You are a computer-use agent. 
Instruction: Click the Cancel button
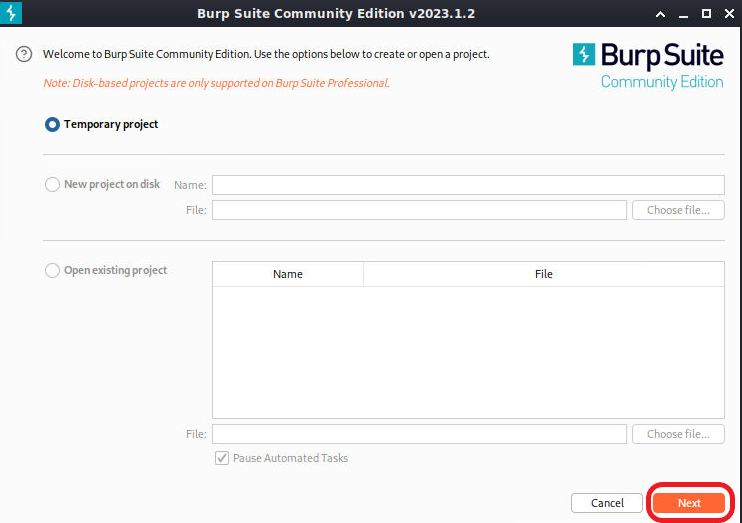(607, 503)
